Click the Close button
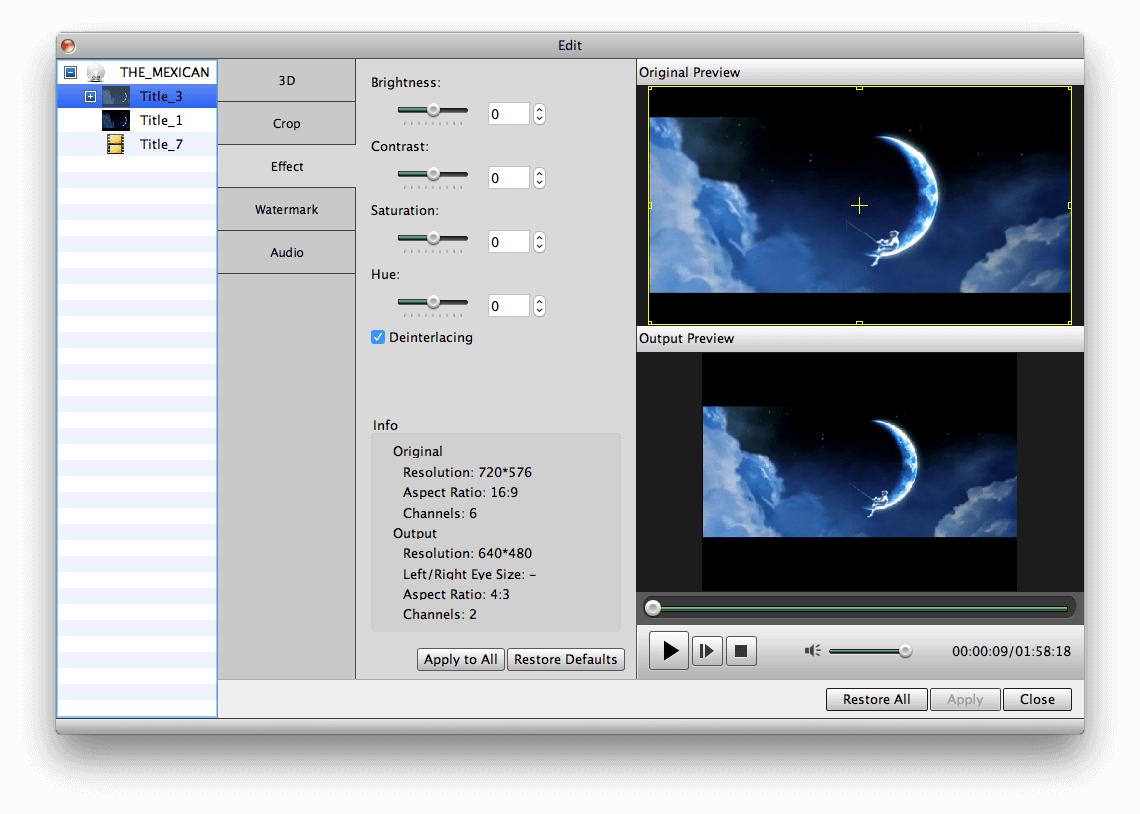 tap(1037, 699)
